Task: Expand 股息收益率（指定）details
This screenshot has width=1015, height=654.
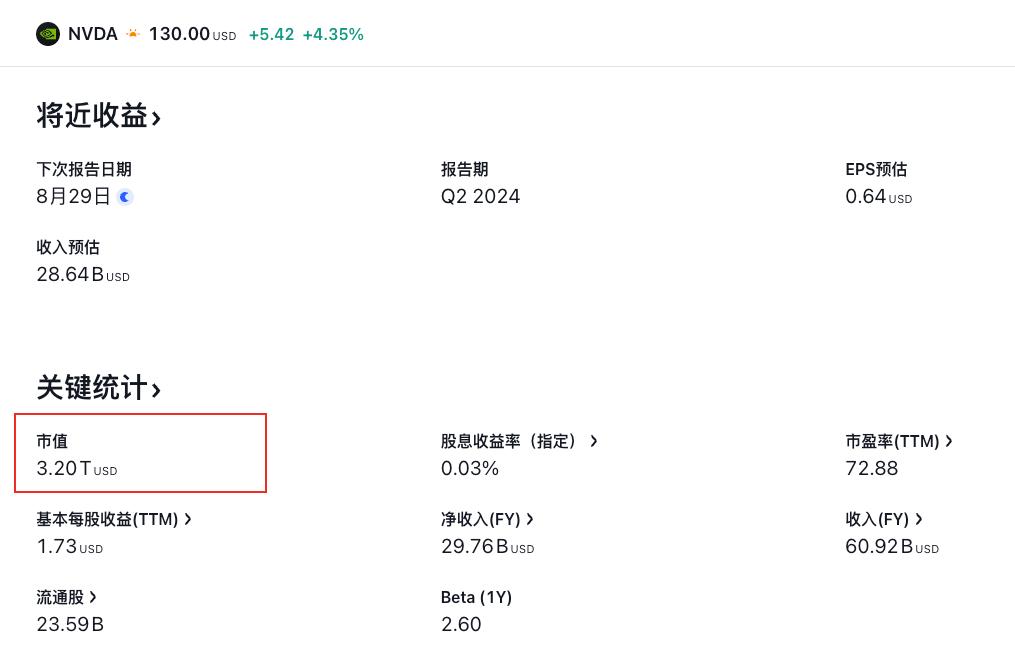Action: [519, 441]
